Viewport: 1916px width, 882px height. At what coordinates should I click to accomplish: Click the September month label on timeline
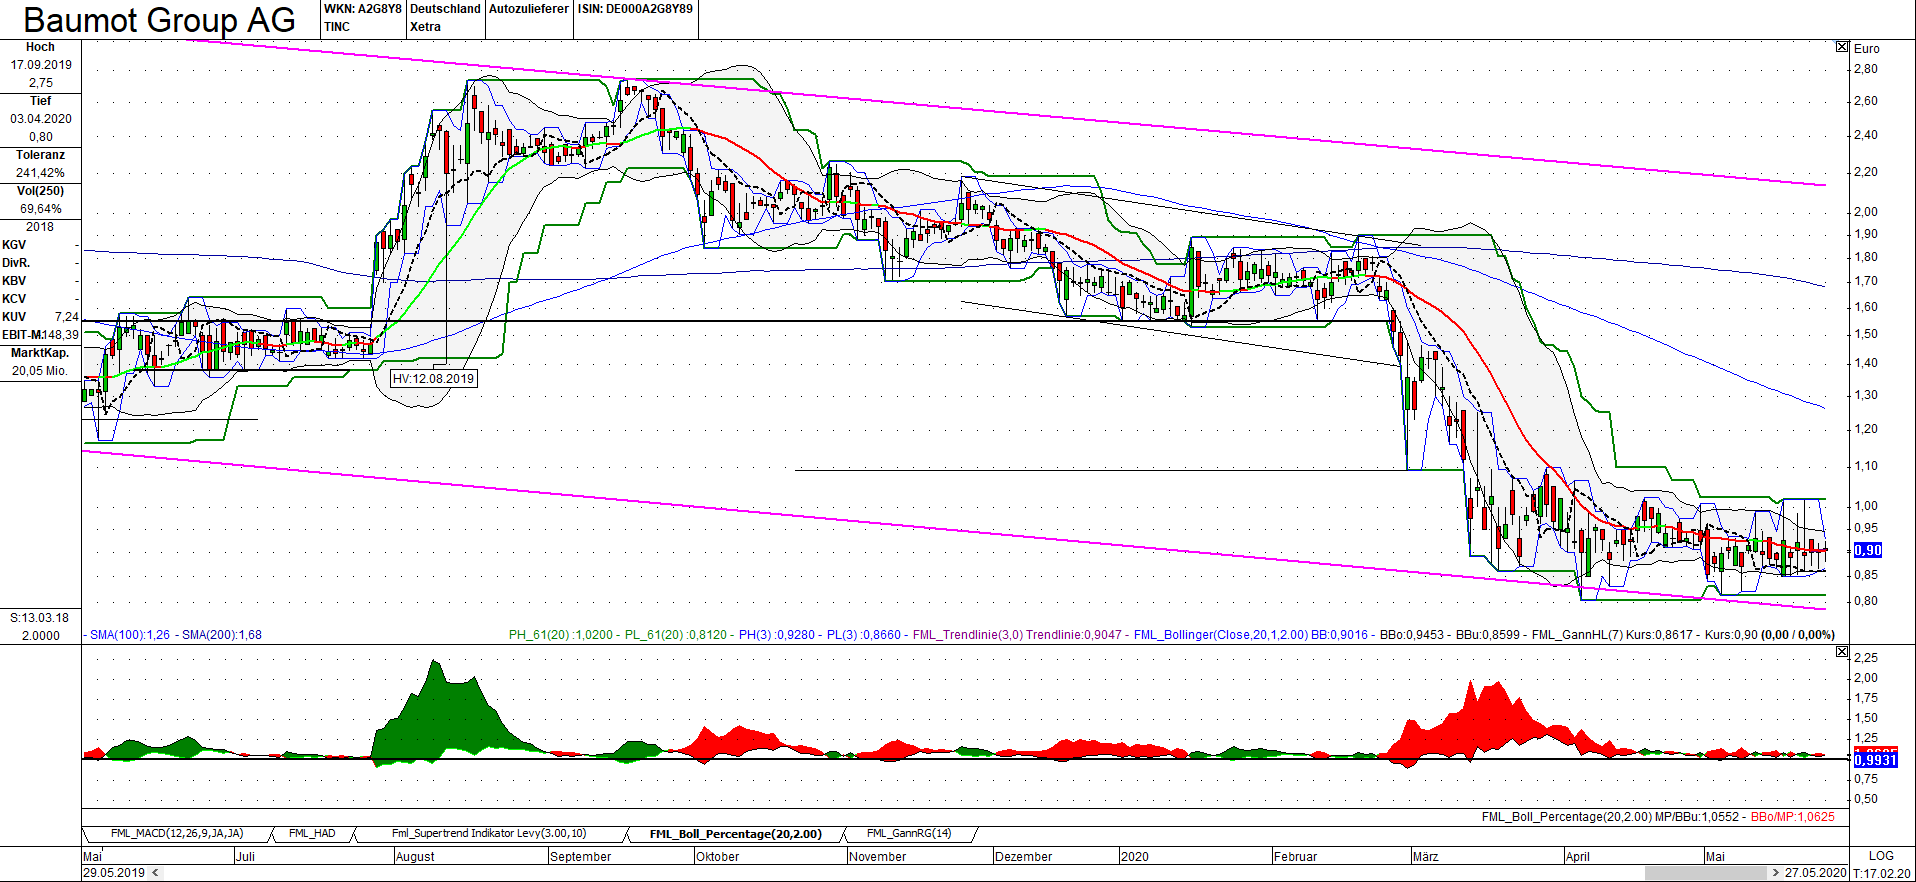pos(581,857)
